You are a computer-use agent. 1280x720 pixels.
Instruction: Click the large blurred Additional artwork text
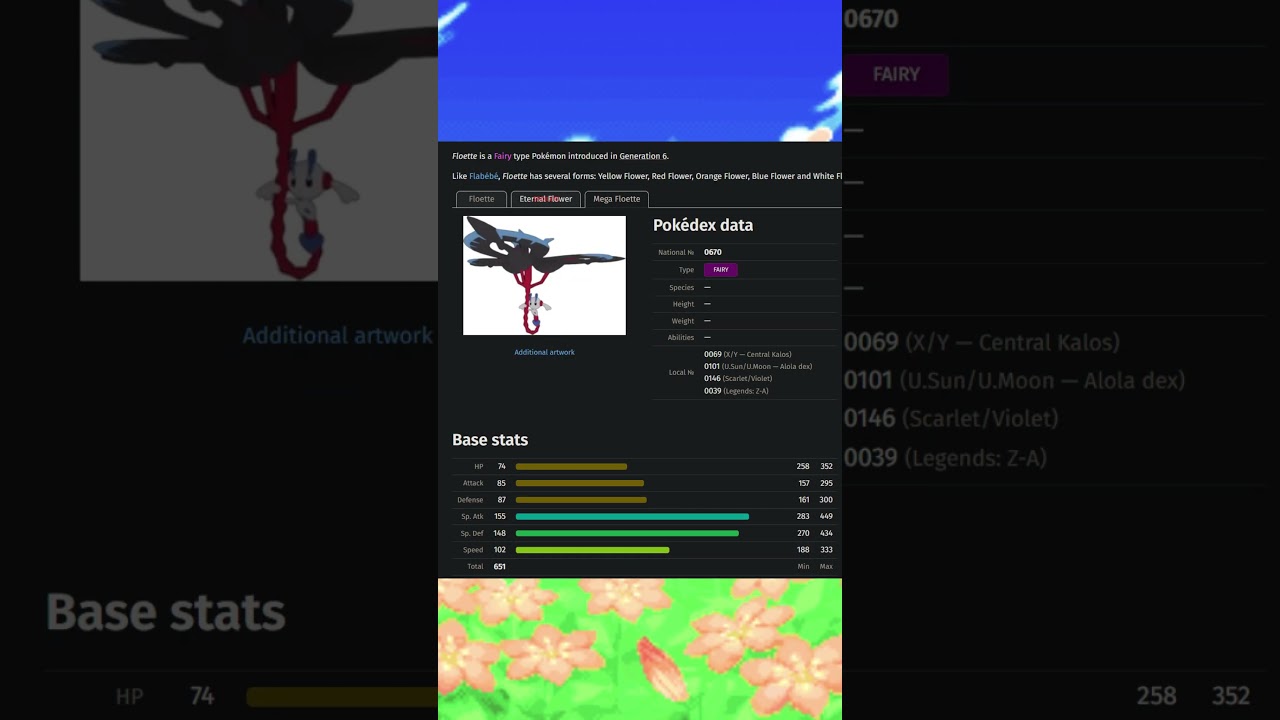click(337, 336)
